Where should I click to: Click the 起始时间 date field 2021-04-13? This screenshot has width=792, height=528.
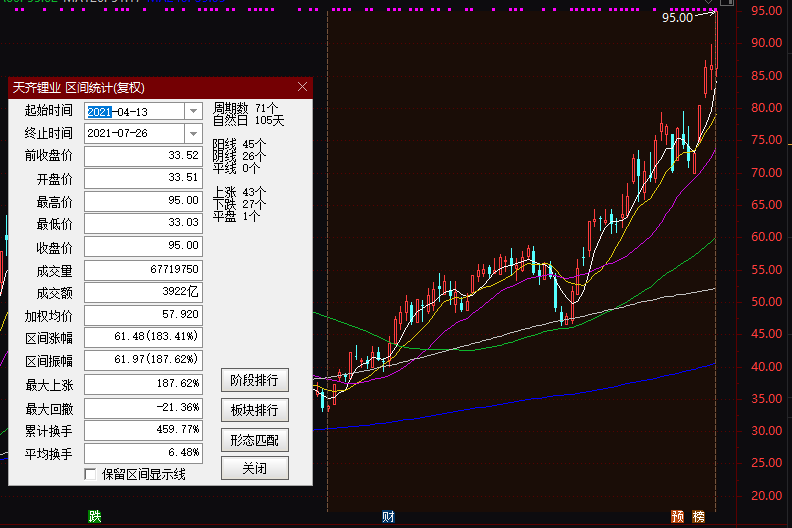[133, 111]
